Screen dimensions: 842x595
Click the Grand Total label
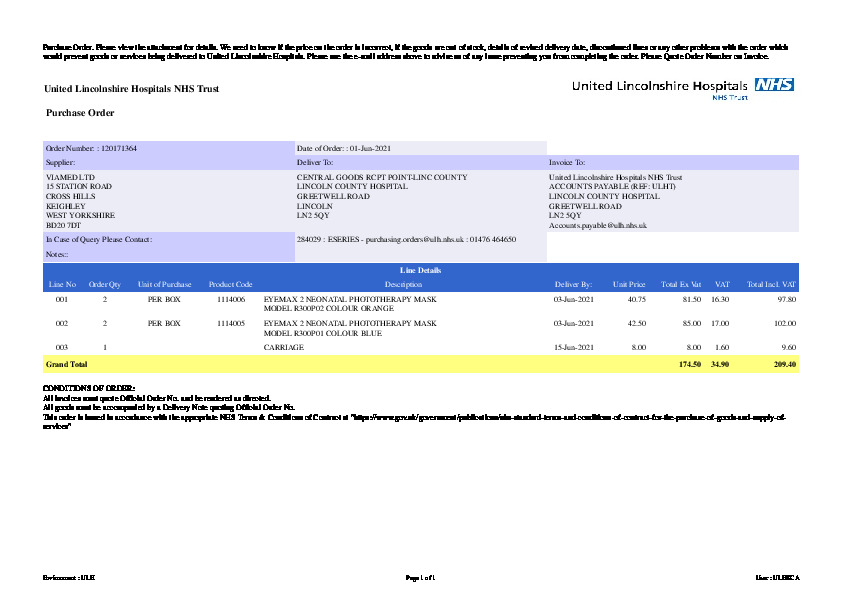[x=67, y=364]
